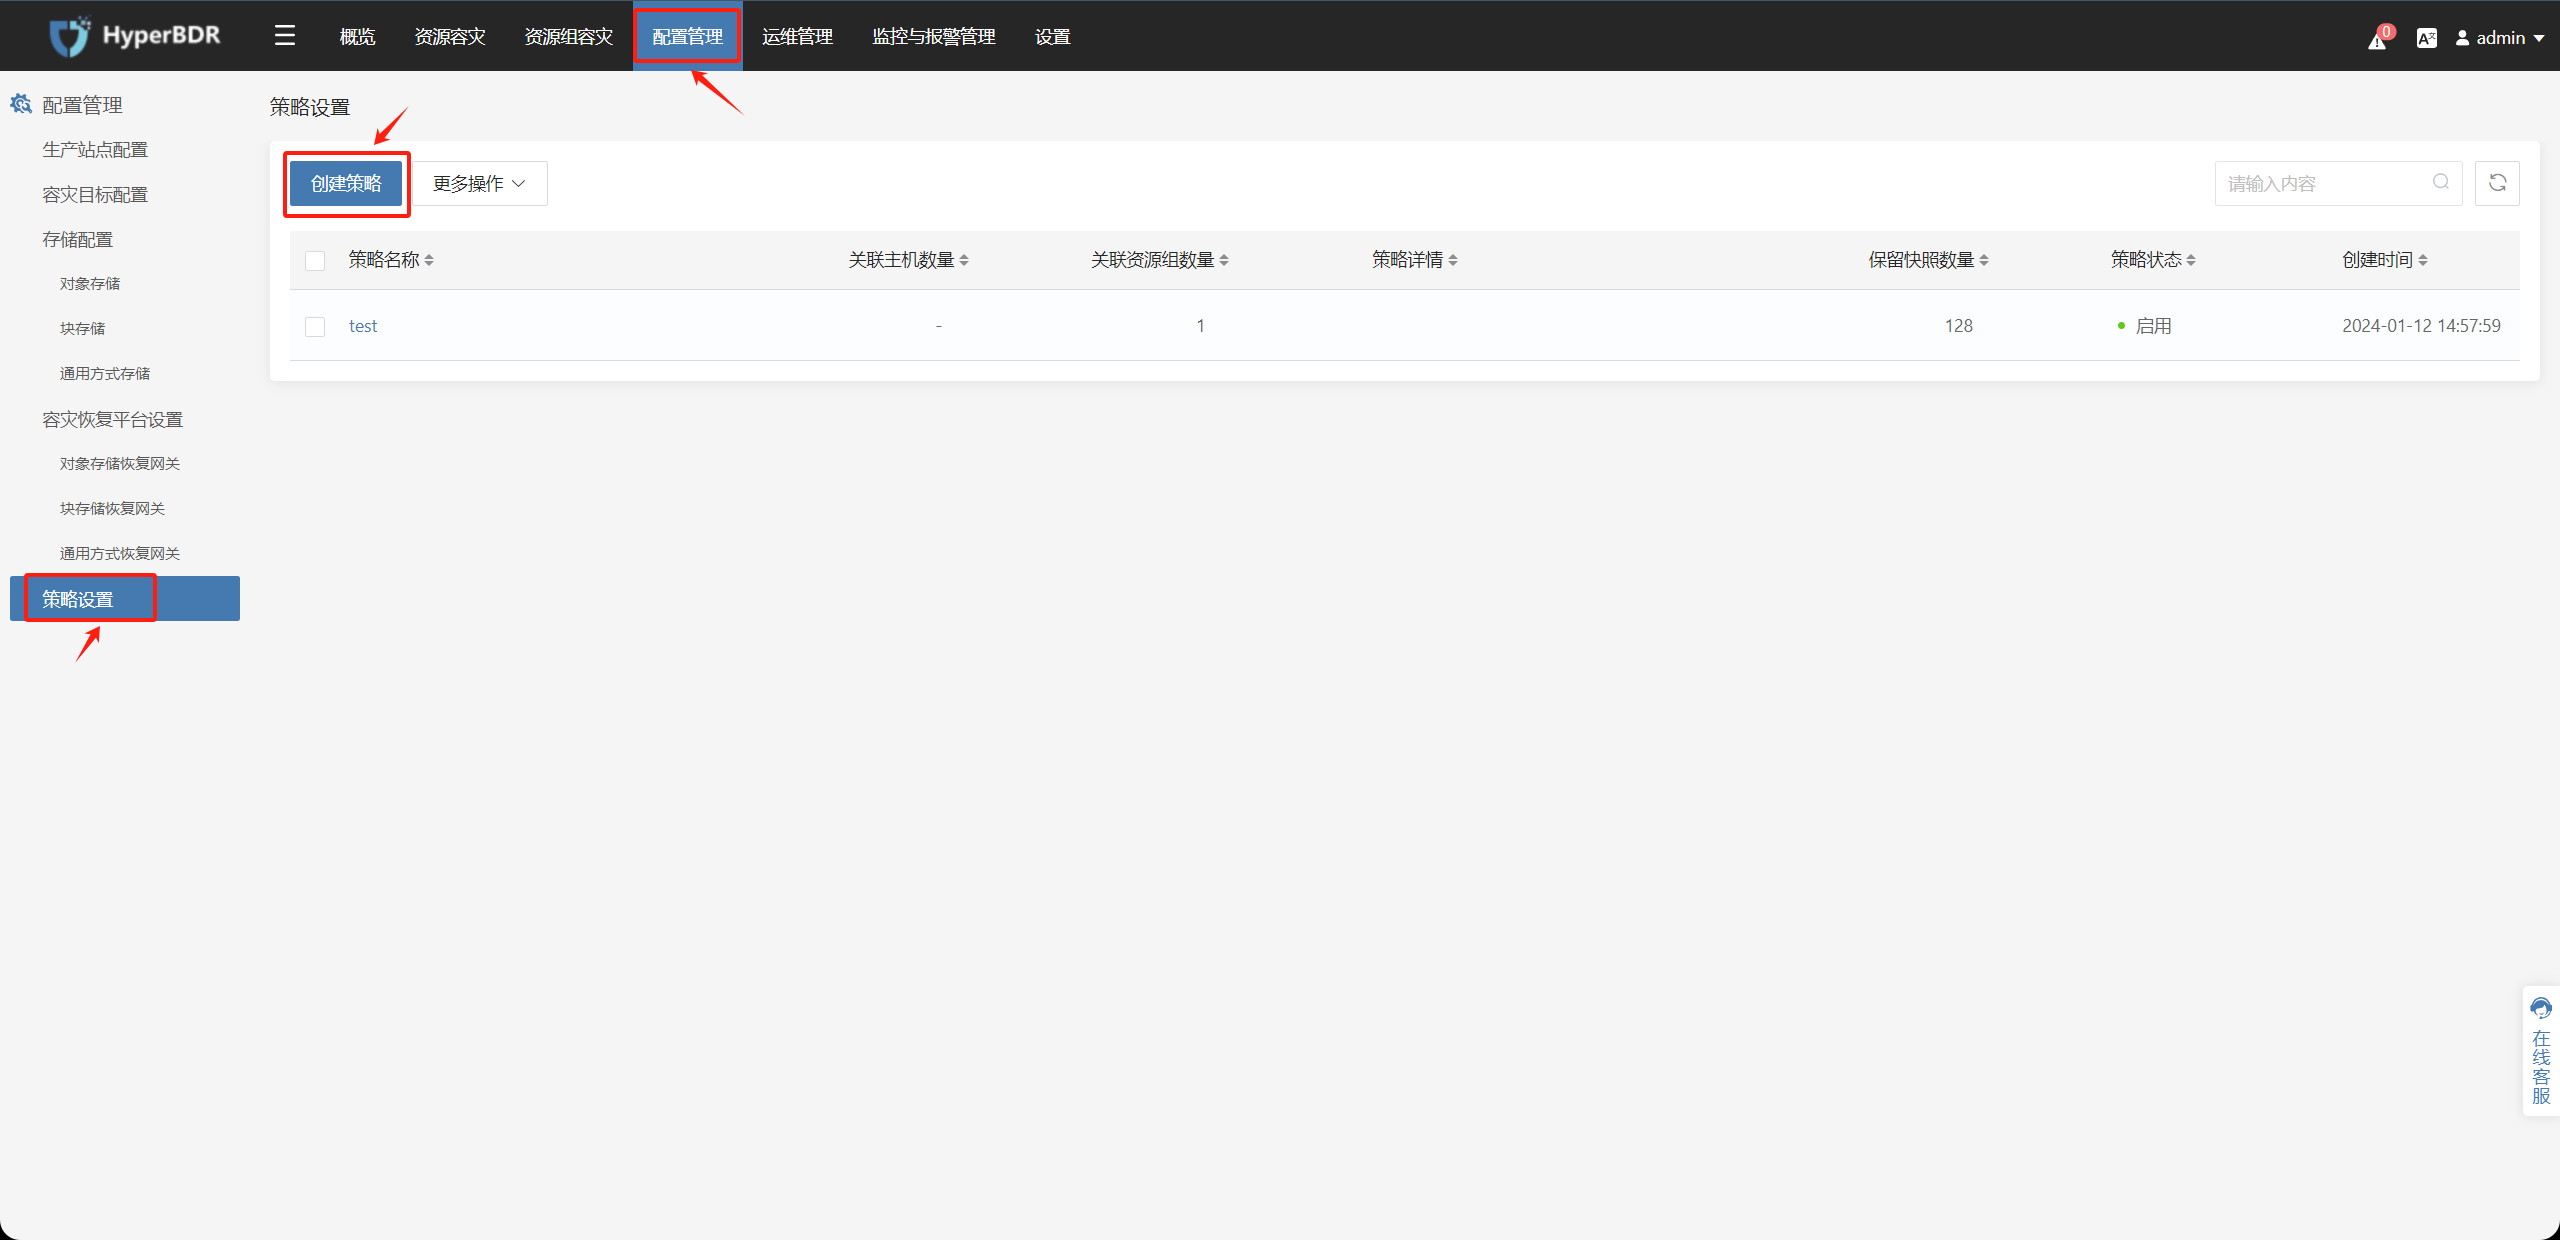Toggle the hamburger sidebar menu icon
Screen dimensions: 2560x1240
285,36
